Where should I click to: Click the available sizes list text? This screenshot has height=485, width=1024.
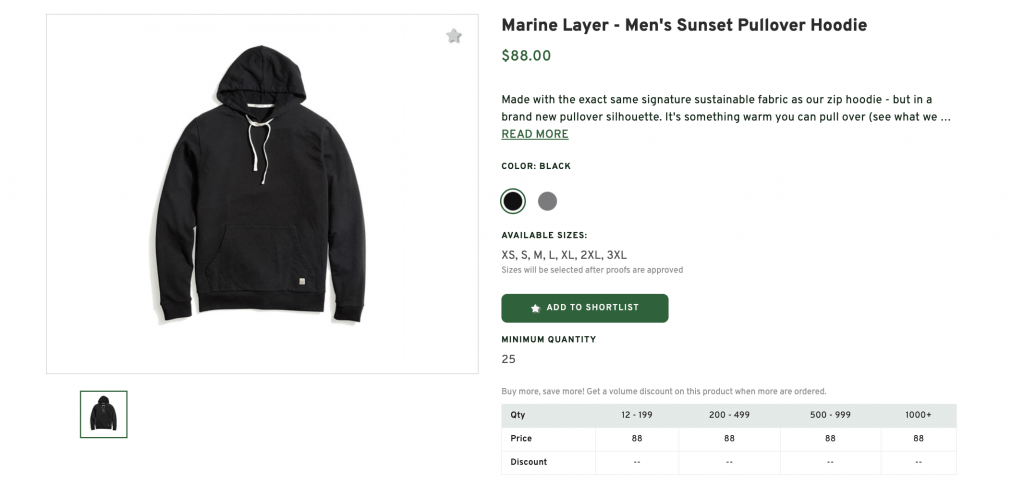click(x=564, y=255)
